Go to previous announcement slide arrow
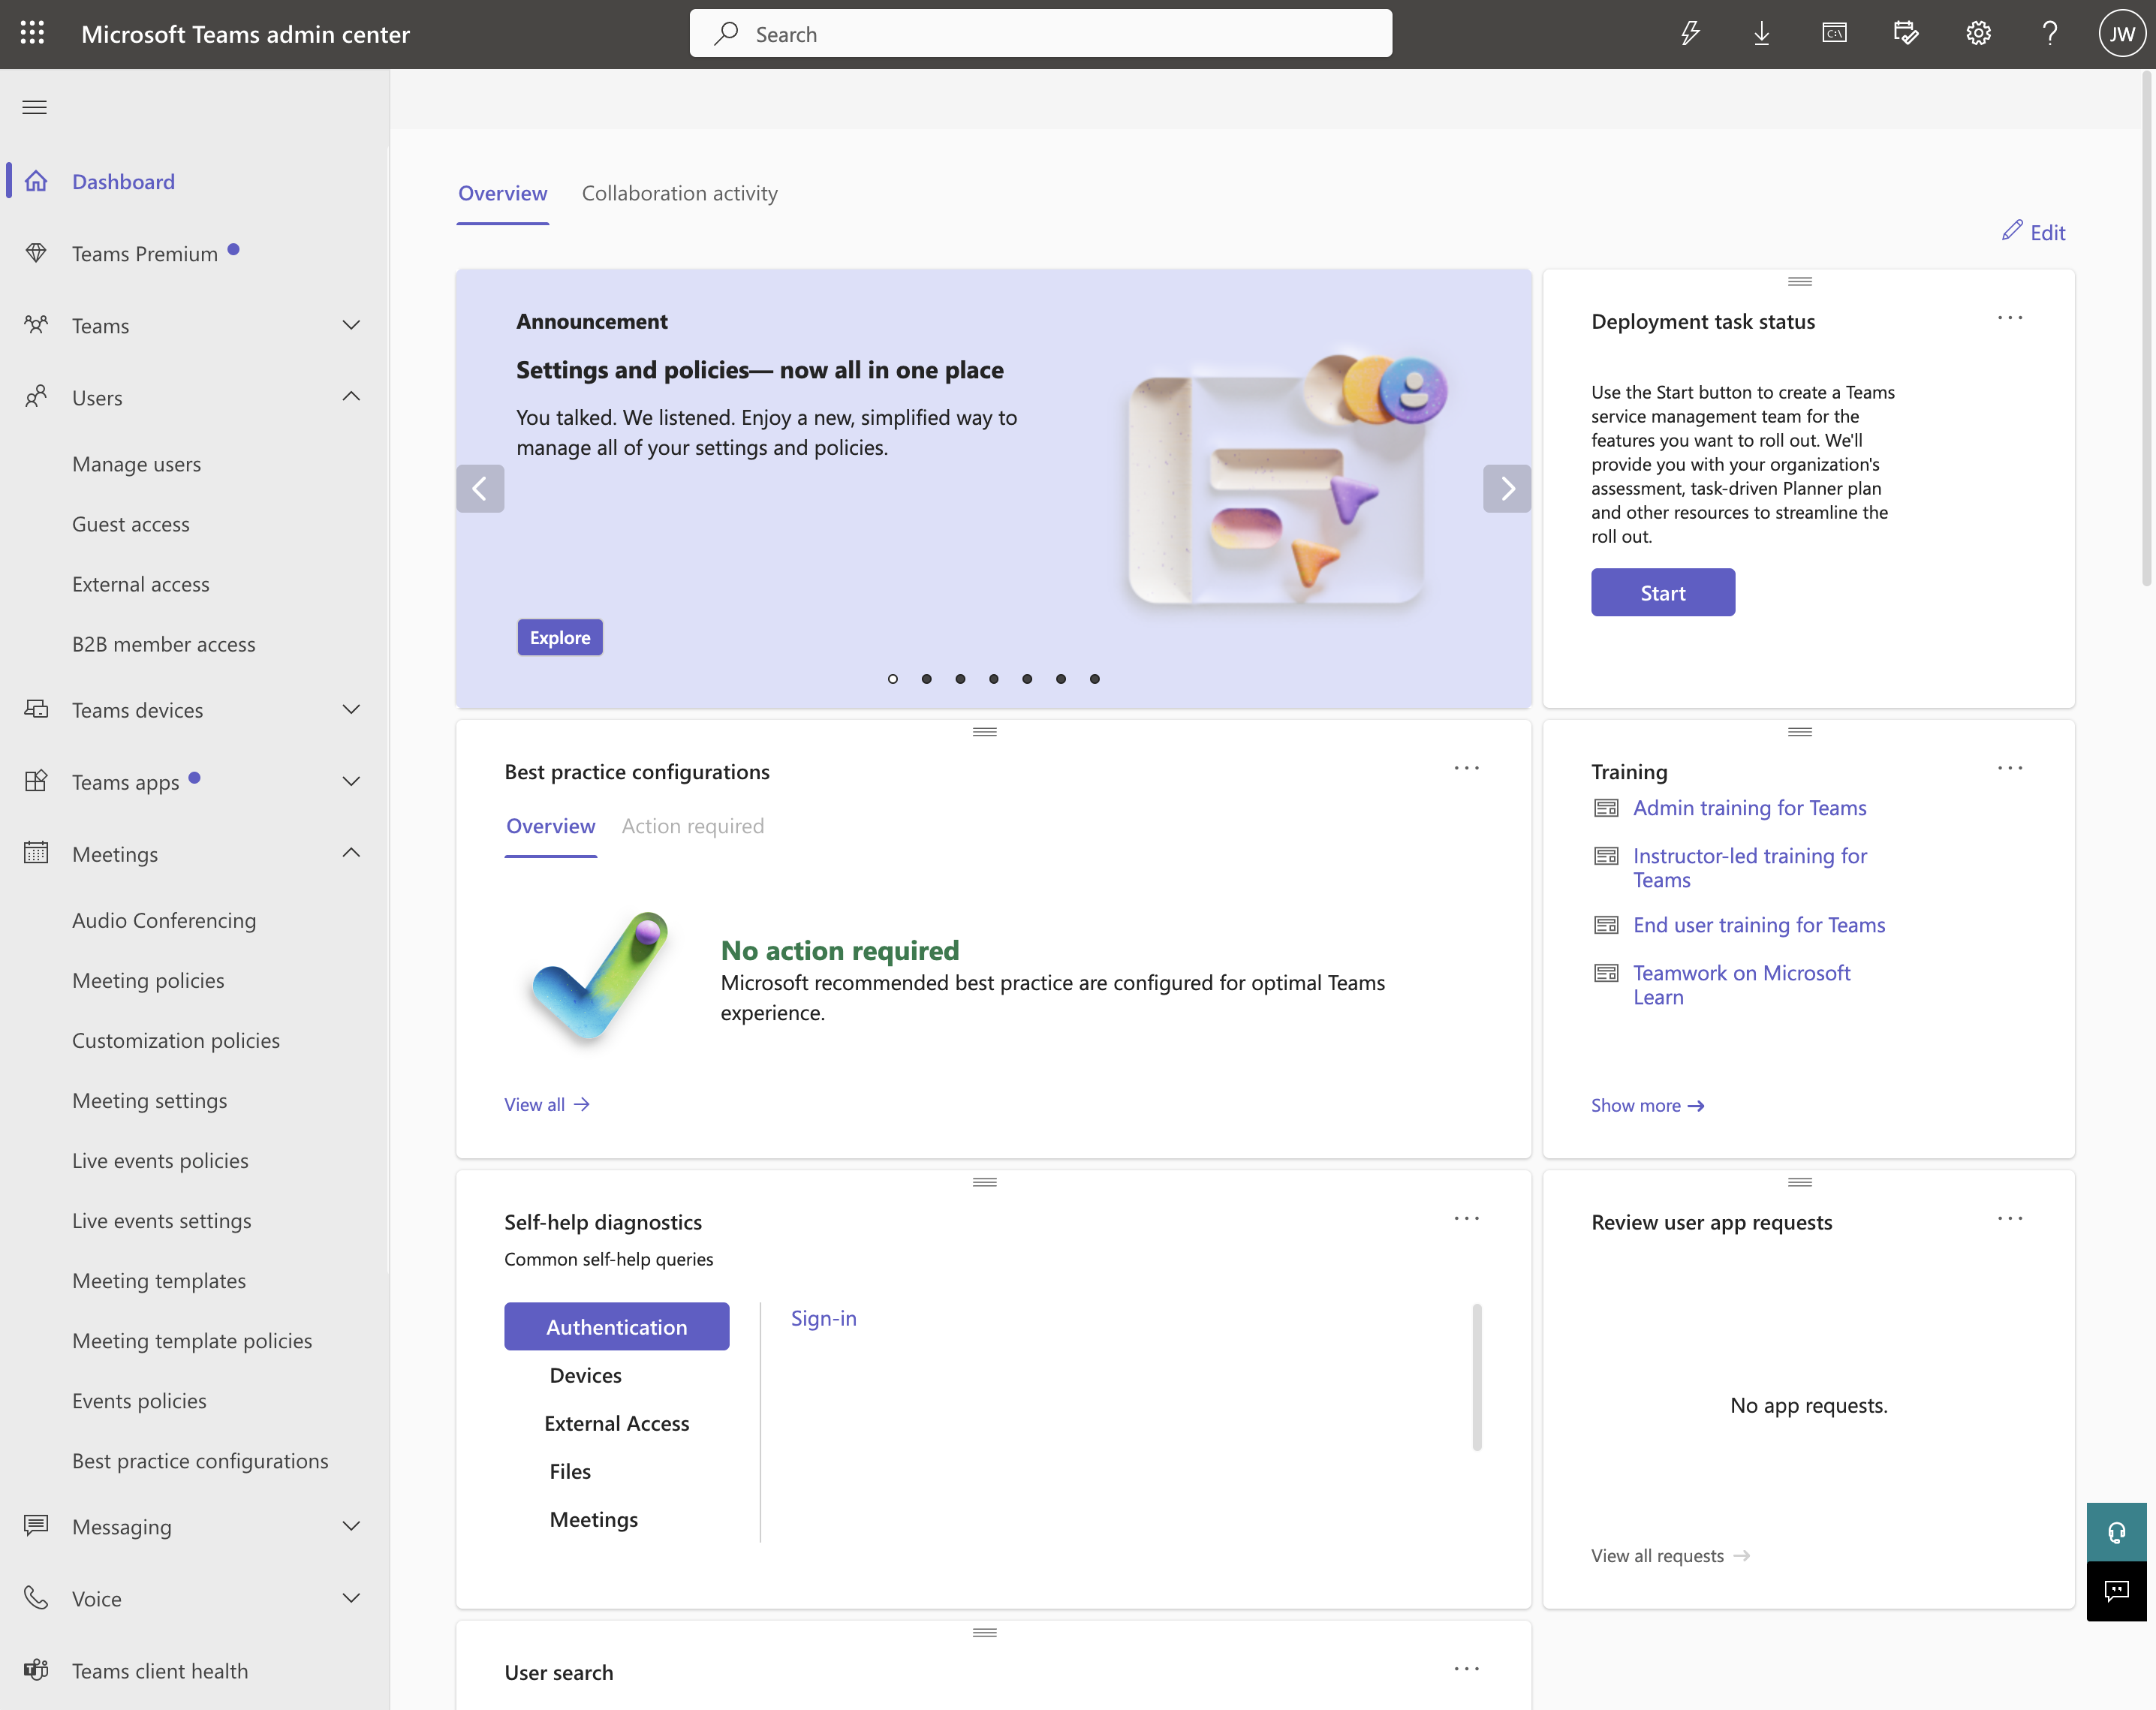Screen dimensions: 2156x1710 click(480, 488)
